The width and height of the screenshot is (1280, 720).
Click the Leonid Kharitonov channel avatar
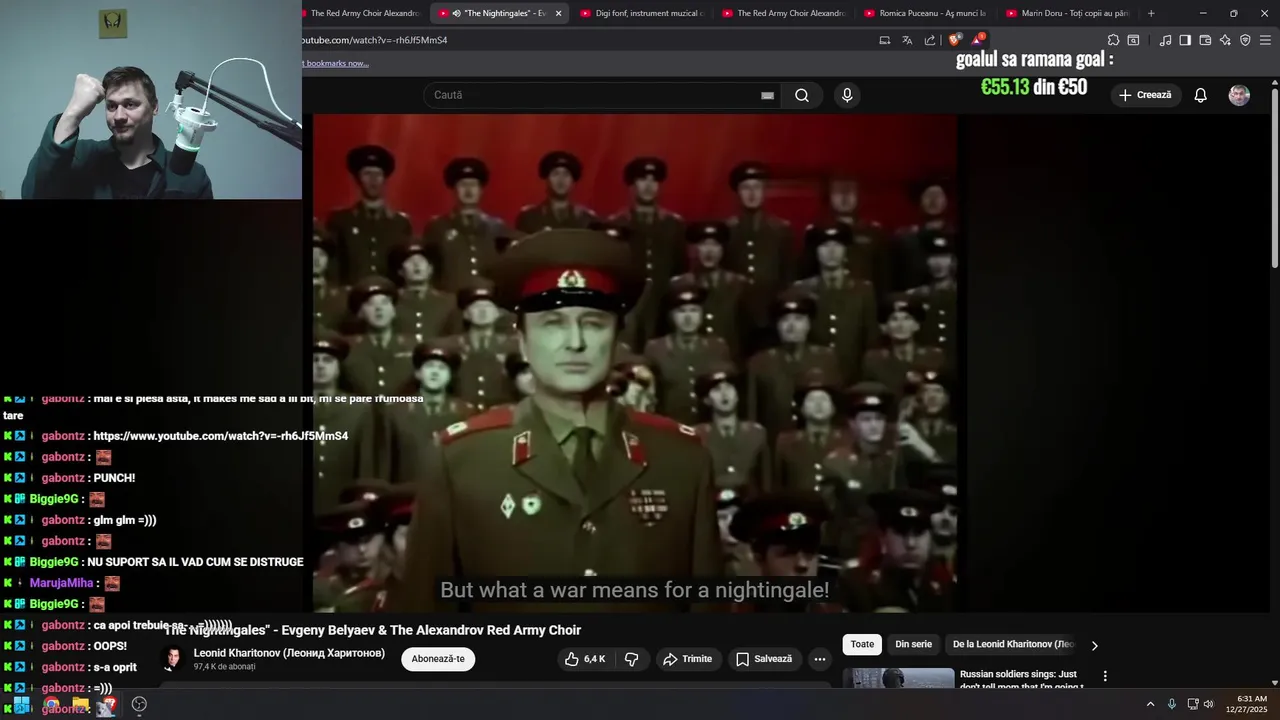pyautogui.click(x=173, y=658)
